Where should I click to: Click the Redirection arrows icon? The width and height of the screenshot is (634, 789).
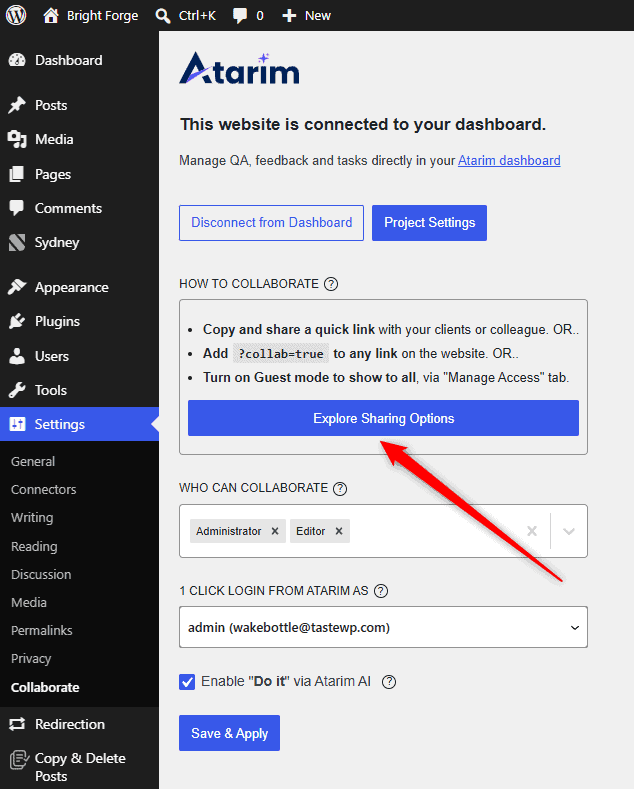click(x=17, y=724)
